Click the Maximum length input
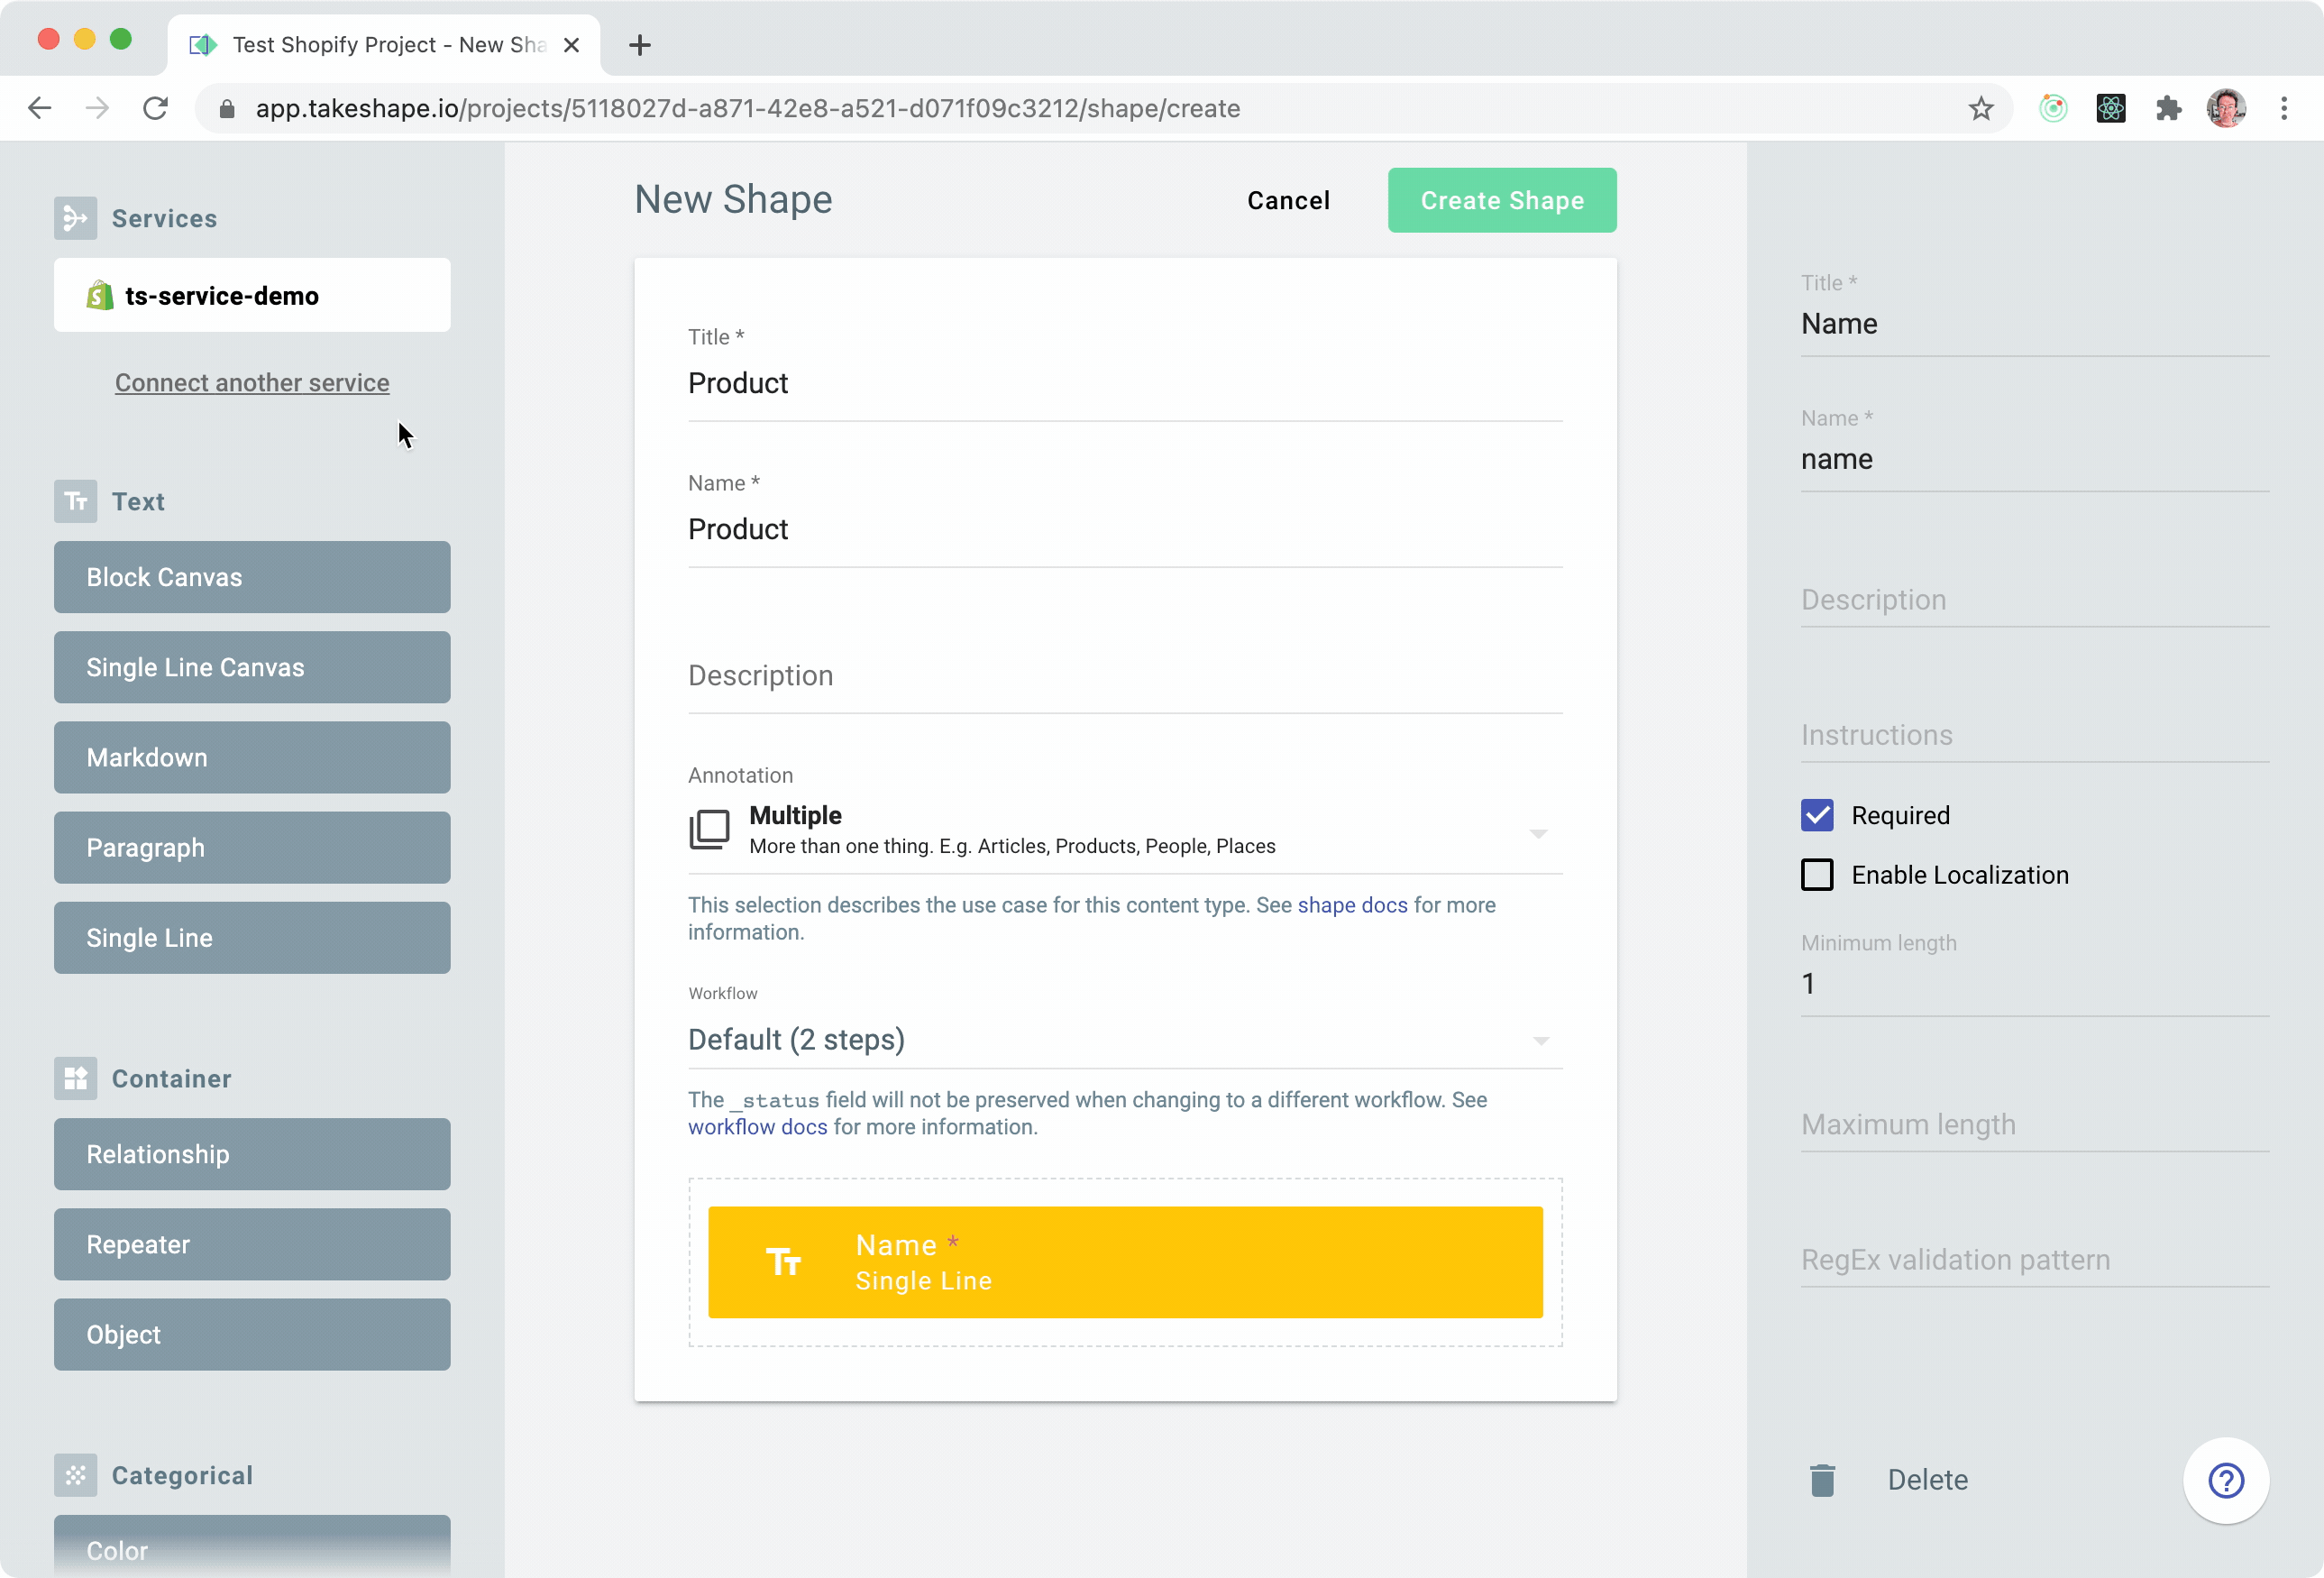The width and height of the screenshot is (2324, 1578). tap(2034, 1124)
